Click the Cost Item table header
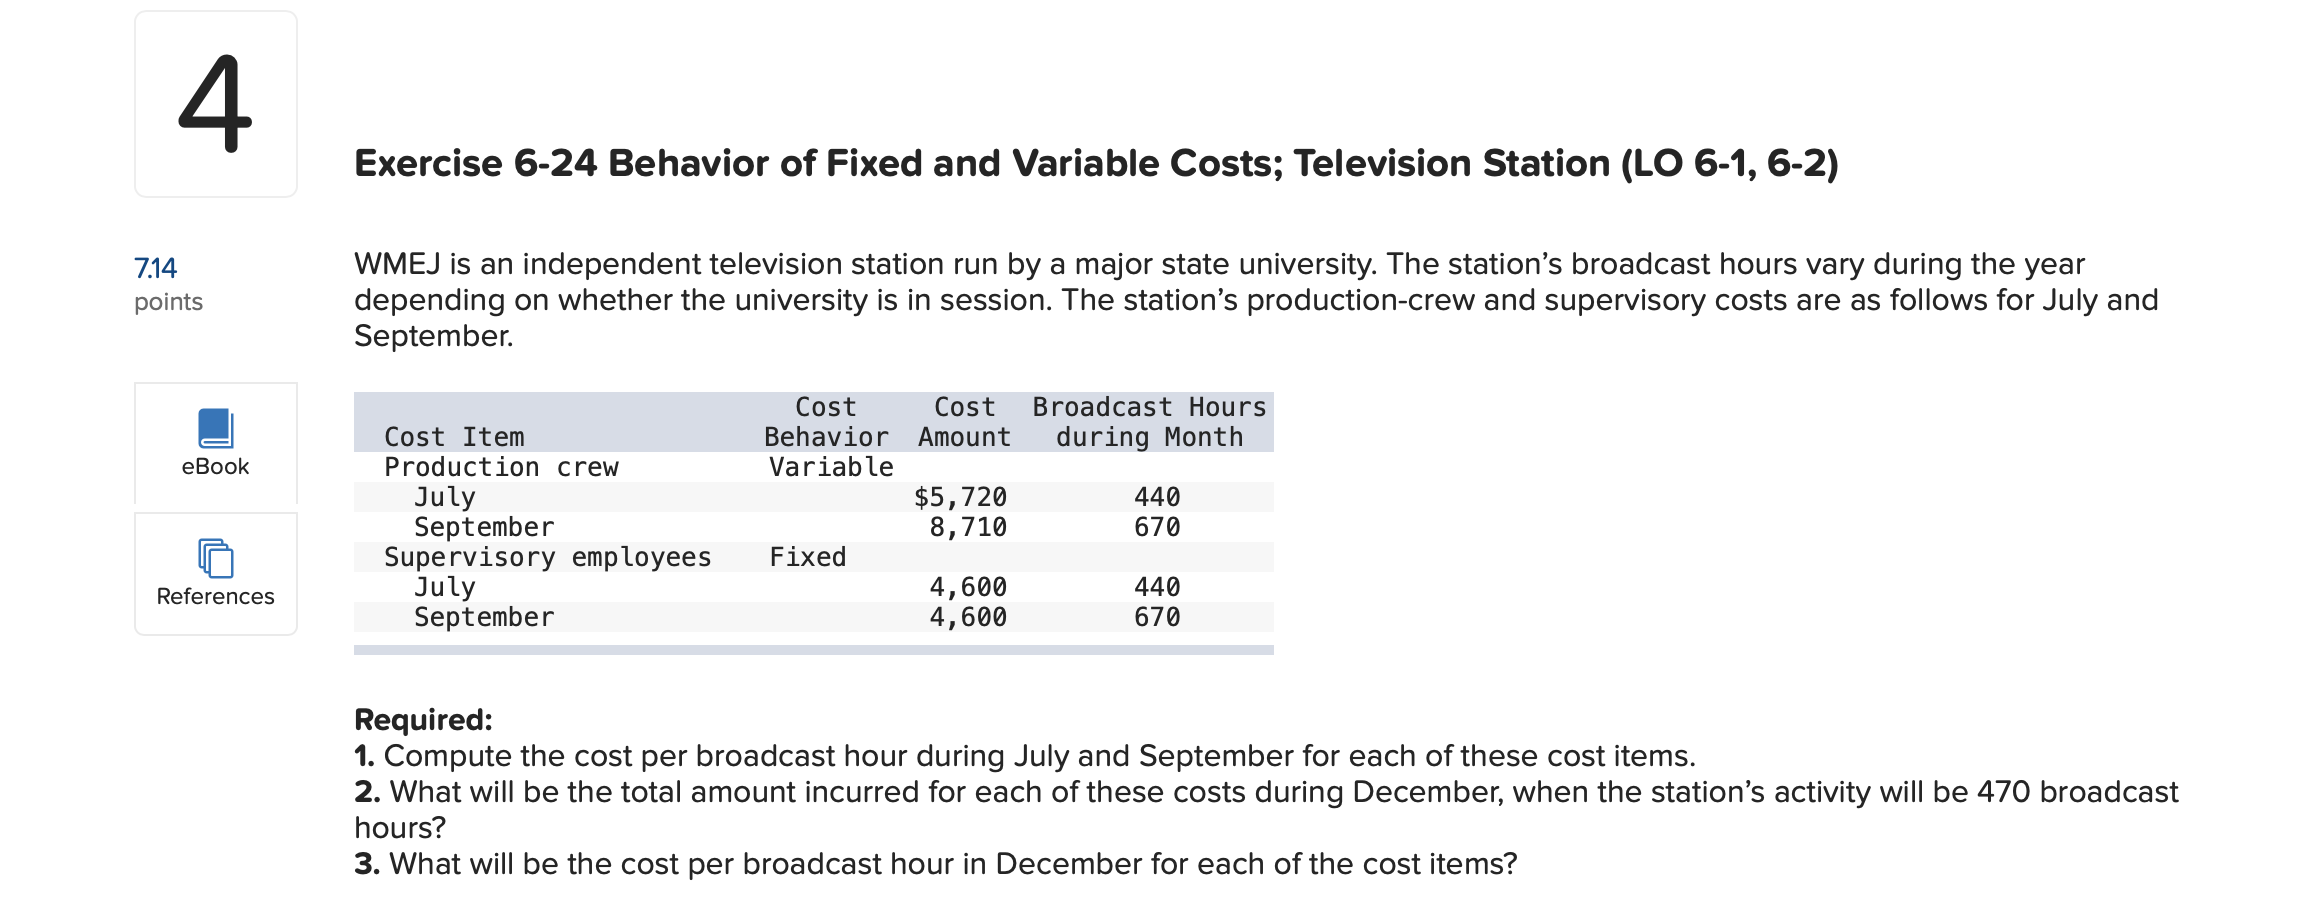The height and width of the screenshot is (898, 2312). pyautogui.click(x=453, y=436)
